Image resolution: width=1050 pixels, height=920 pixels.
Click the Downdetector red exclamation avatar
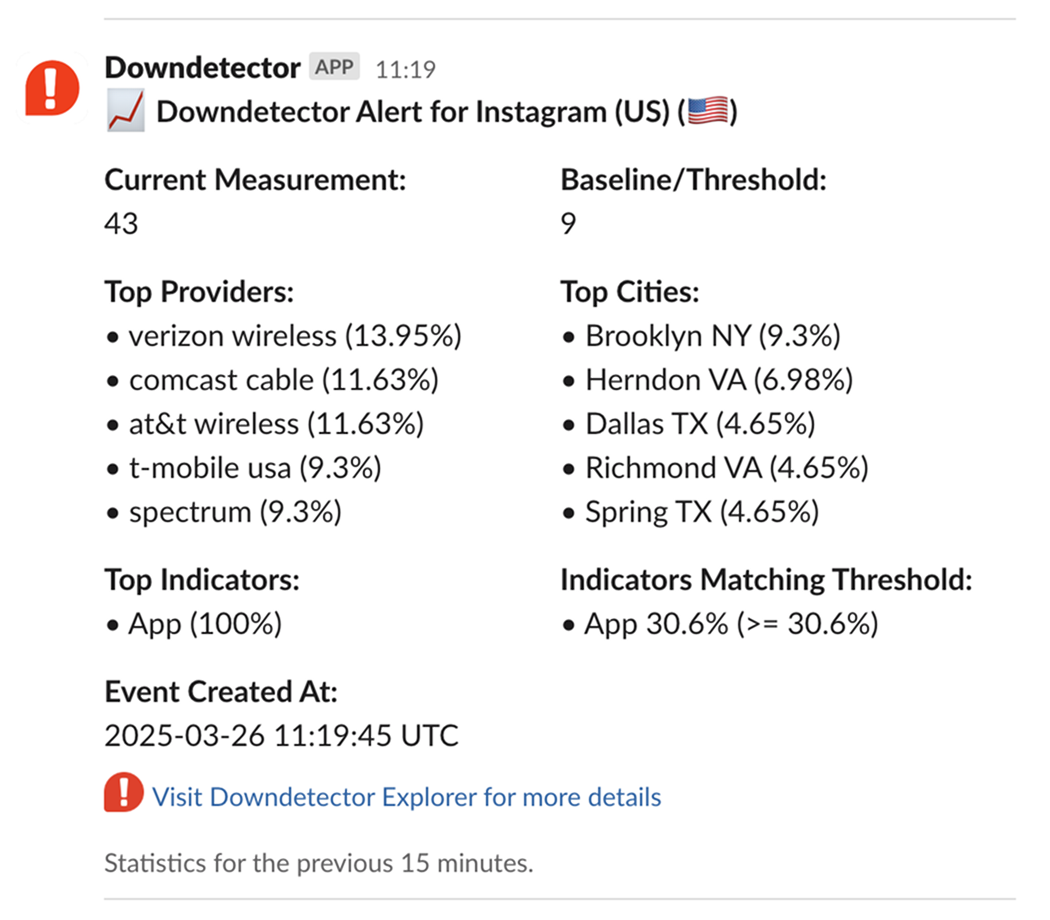point(52,87)
